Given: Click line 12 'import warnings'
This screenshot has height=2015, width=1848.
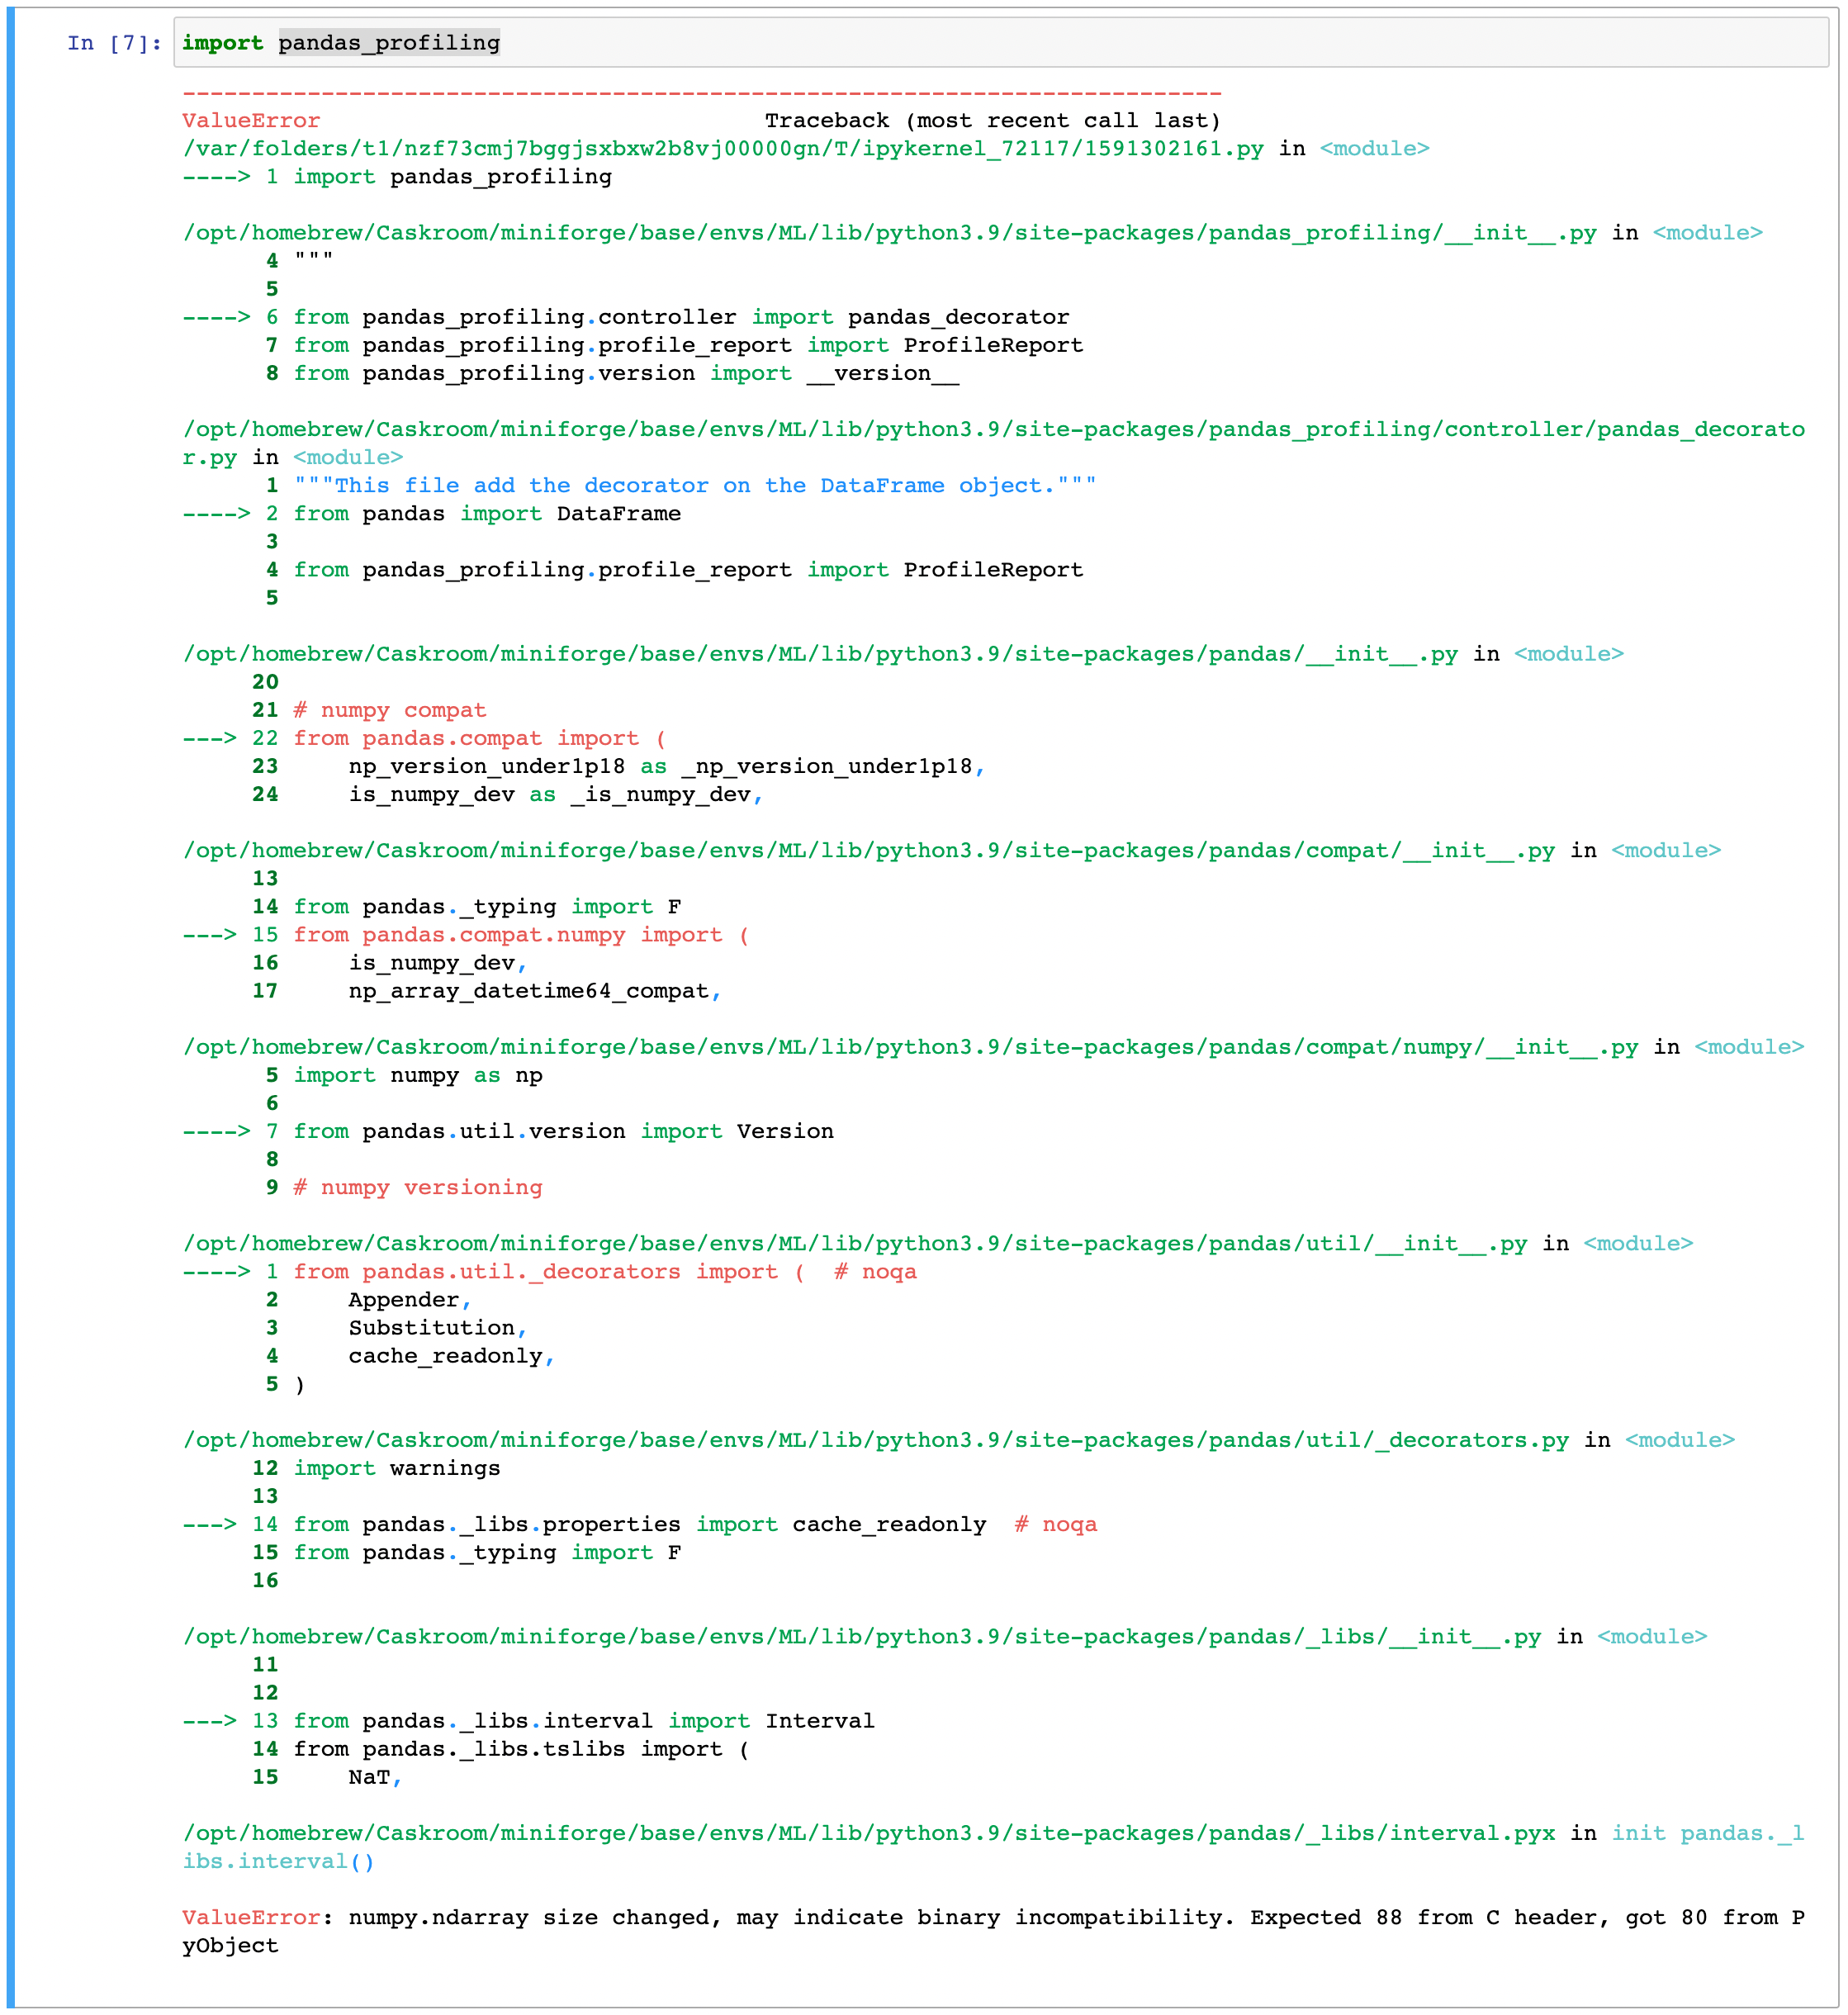Looking at the screenshot, I should click(x=397, y=1469).
